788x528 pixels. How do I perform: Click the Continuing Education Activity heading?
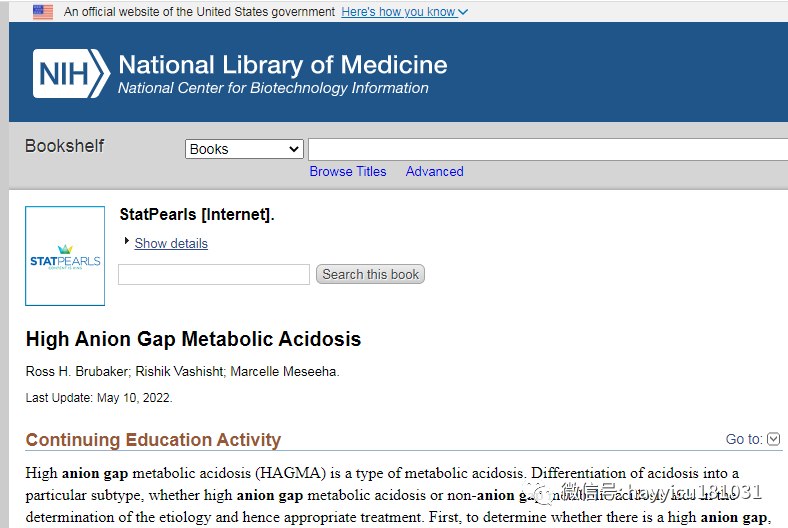tap(153, 440)
